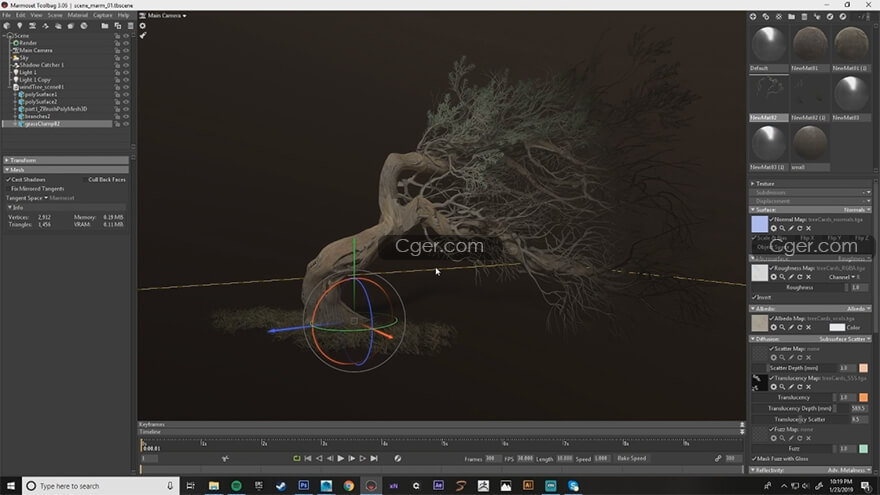
Task: Click the Normal Map gear settings icon
Action: (773, 228)
